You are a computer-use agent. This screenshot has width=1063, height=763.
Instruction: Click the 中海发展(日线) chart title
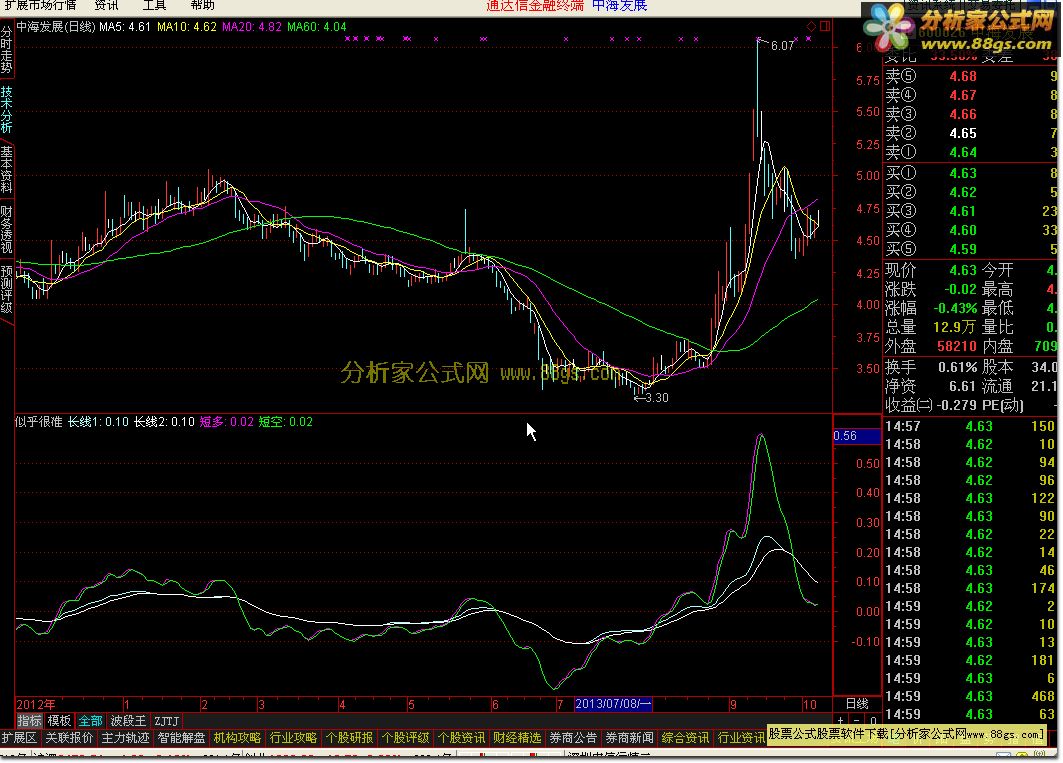56,27
